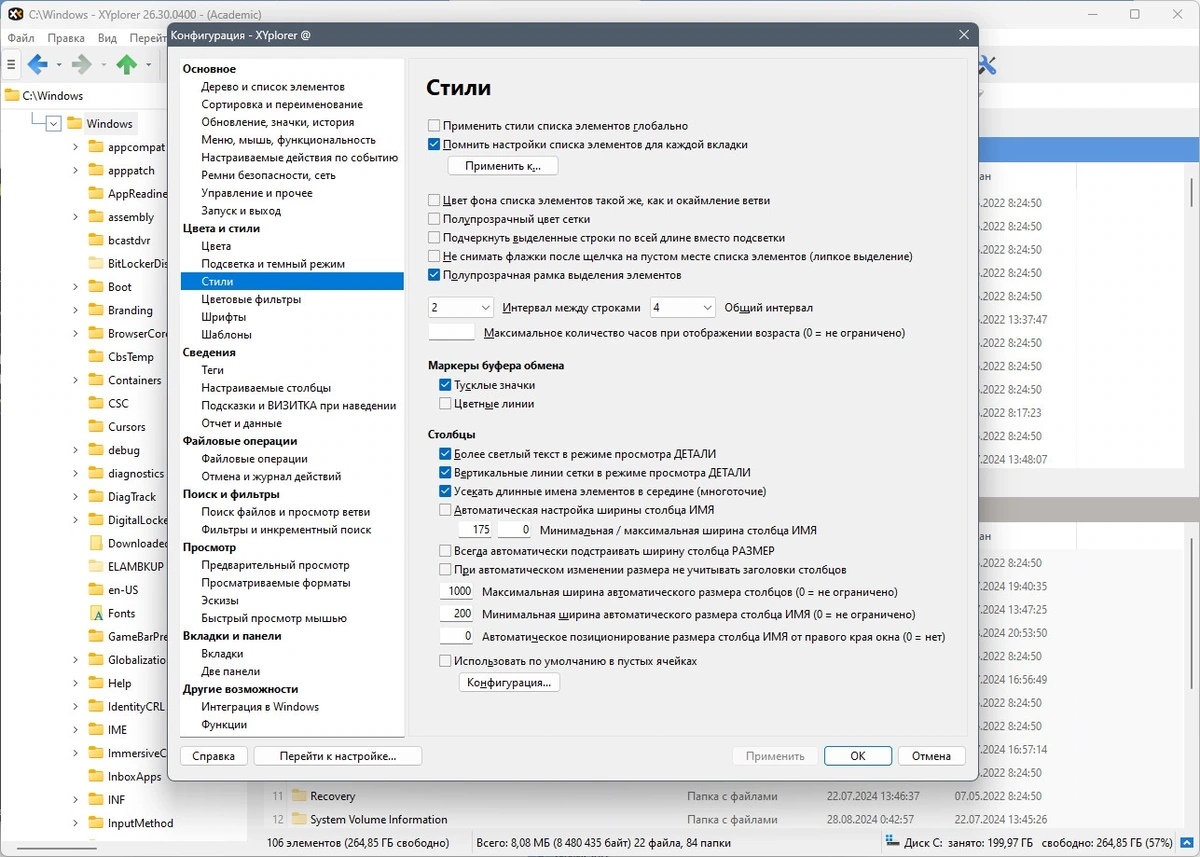Image resolution: width=1200 pixels, height=857 pixels.
Task: Click the 'Отмена' button
Action: (x=931, y=756)
